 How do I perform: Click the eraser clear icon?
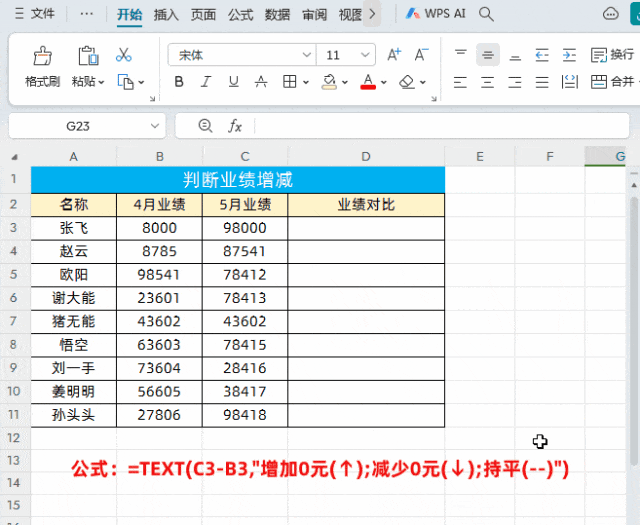pos(407,82)
